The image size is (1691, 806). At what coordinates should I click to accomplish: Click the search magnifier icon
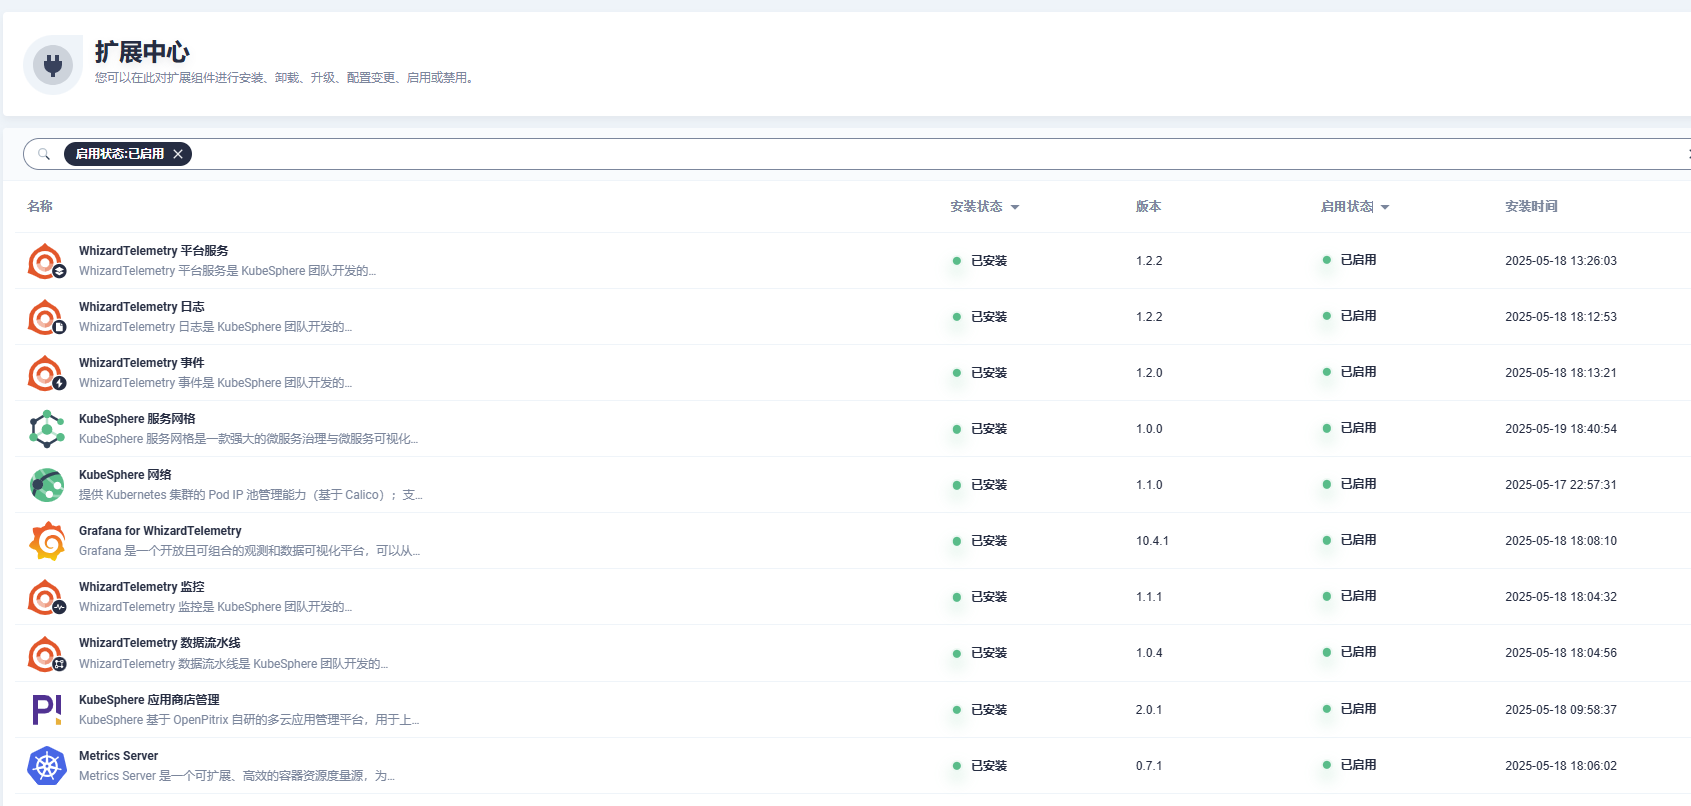point(44,154)
